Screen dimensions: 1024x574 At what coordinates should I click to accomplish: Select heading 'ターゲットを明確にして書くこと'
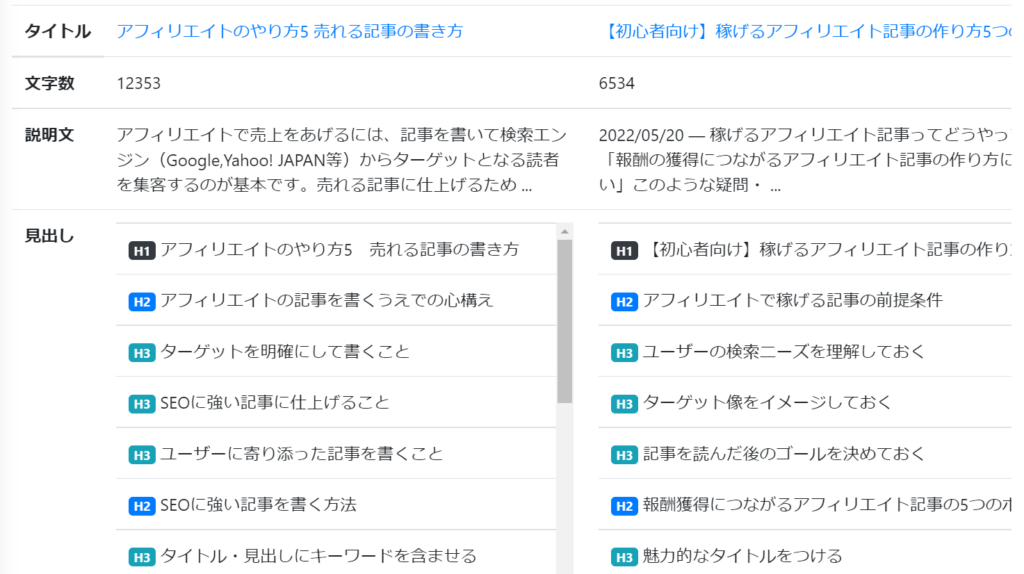tap(285, 351)
